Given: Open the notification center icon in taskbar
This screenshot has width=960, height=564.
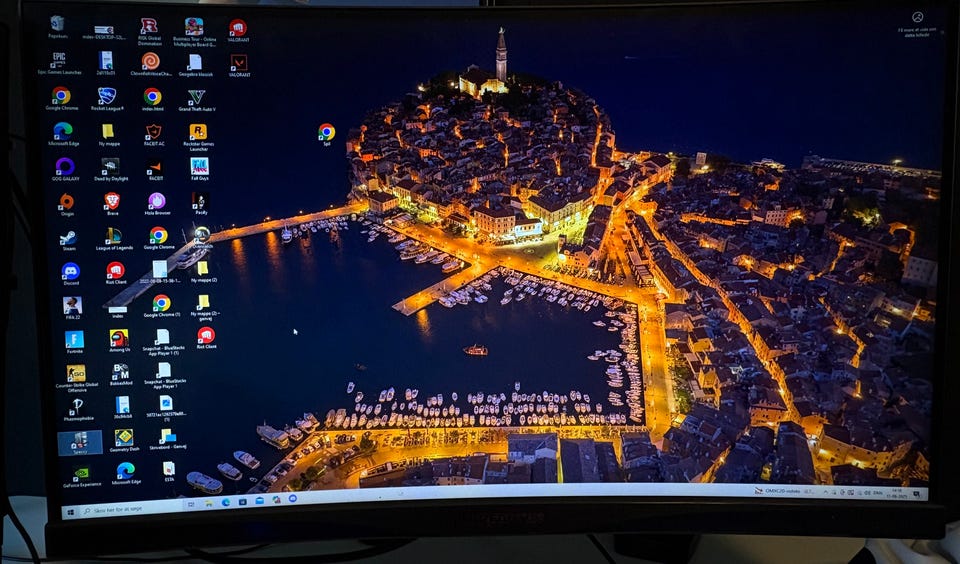Looking at the screenshot, I should (917, 492).
